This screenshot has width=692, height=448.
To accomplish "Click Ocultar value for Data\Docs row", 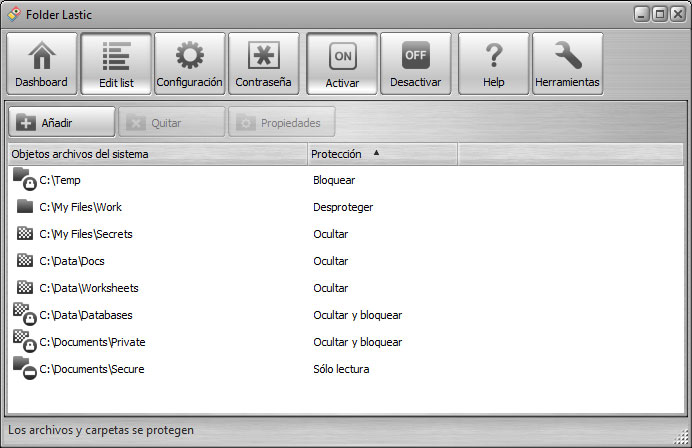I will 331,261.
